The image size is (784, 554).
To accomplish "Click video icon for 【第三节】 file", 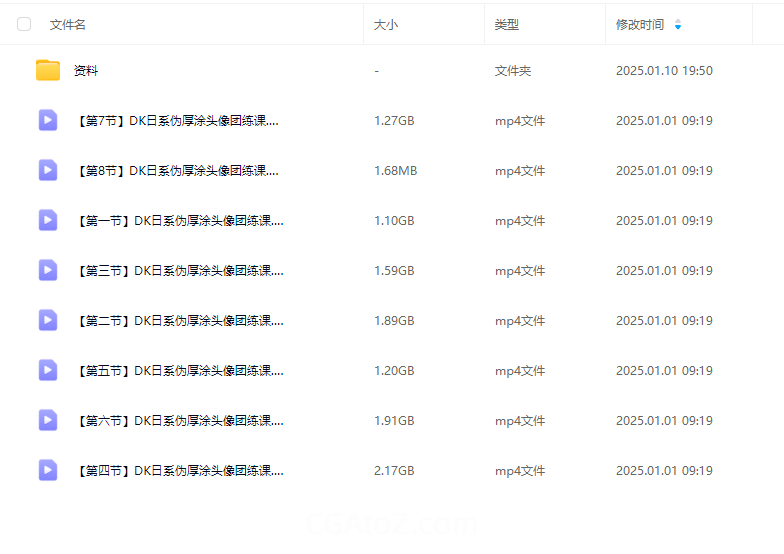I will (x=48, y=270).
